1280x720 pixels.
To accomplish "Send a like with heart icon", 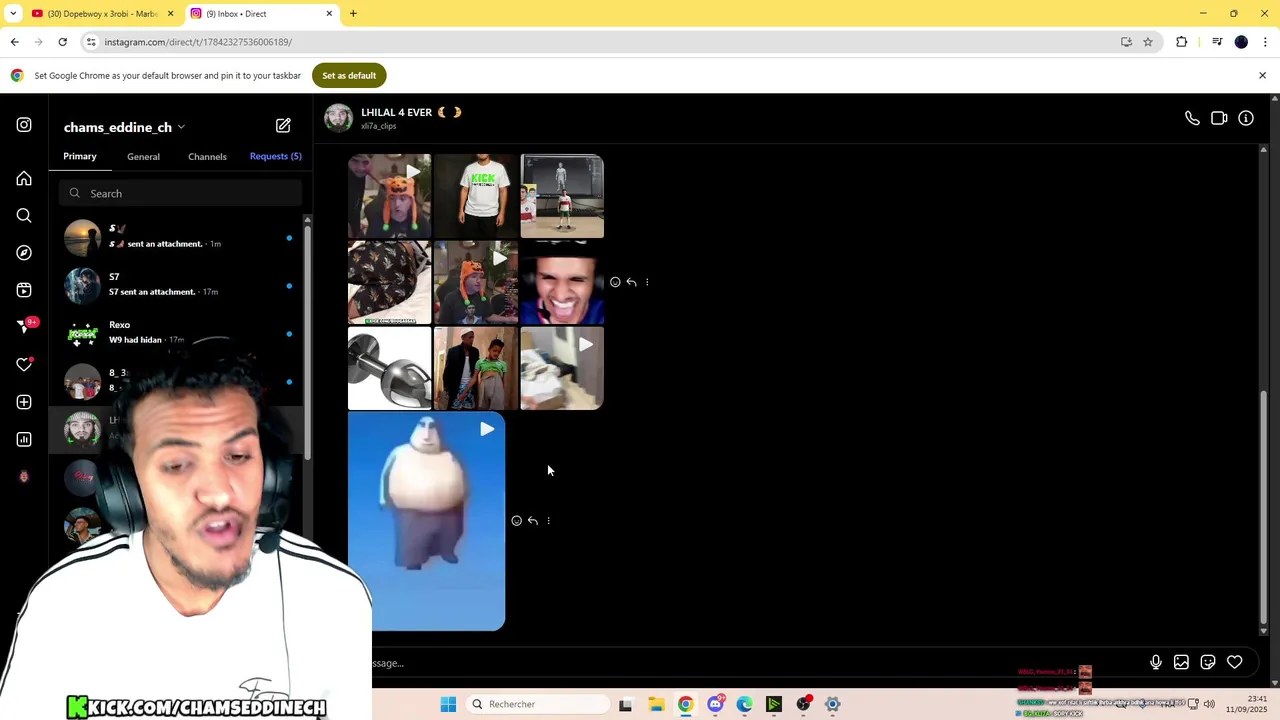I will [x=1235, y=662].
